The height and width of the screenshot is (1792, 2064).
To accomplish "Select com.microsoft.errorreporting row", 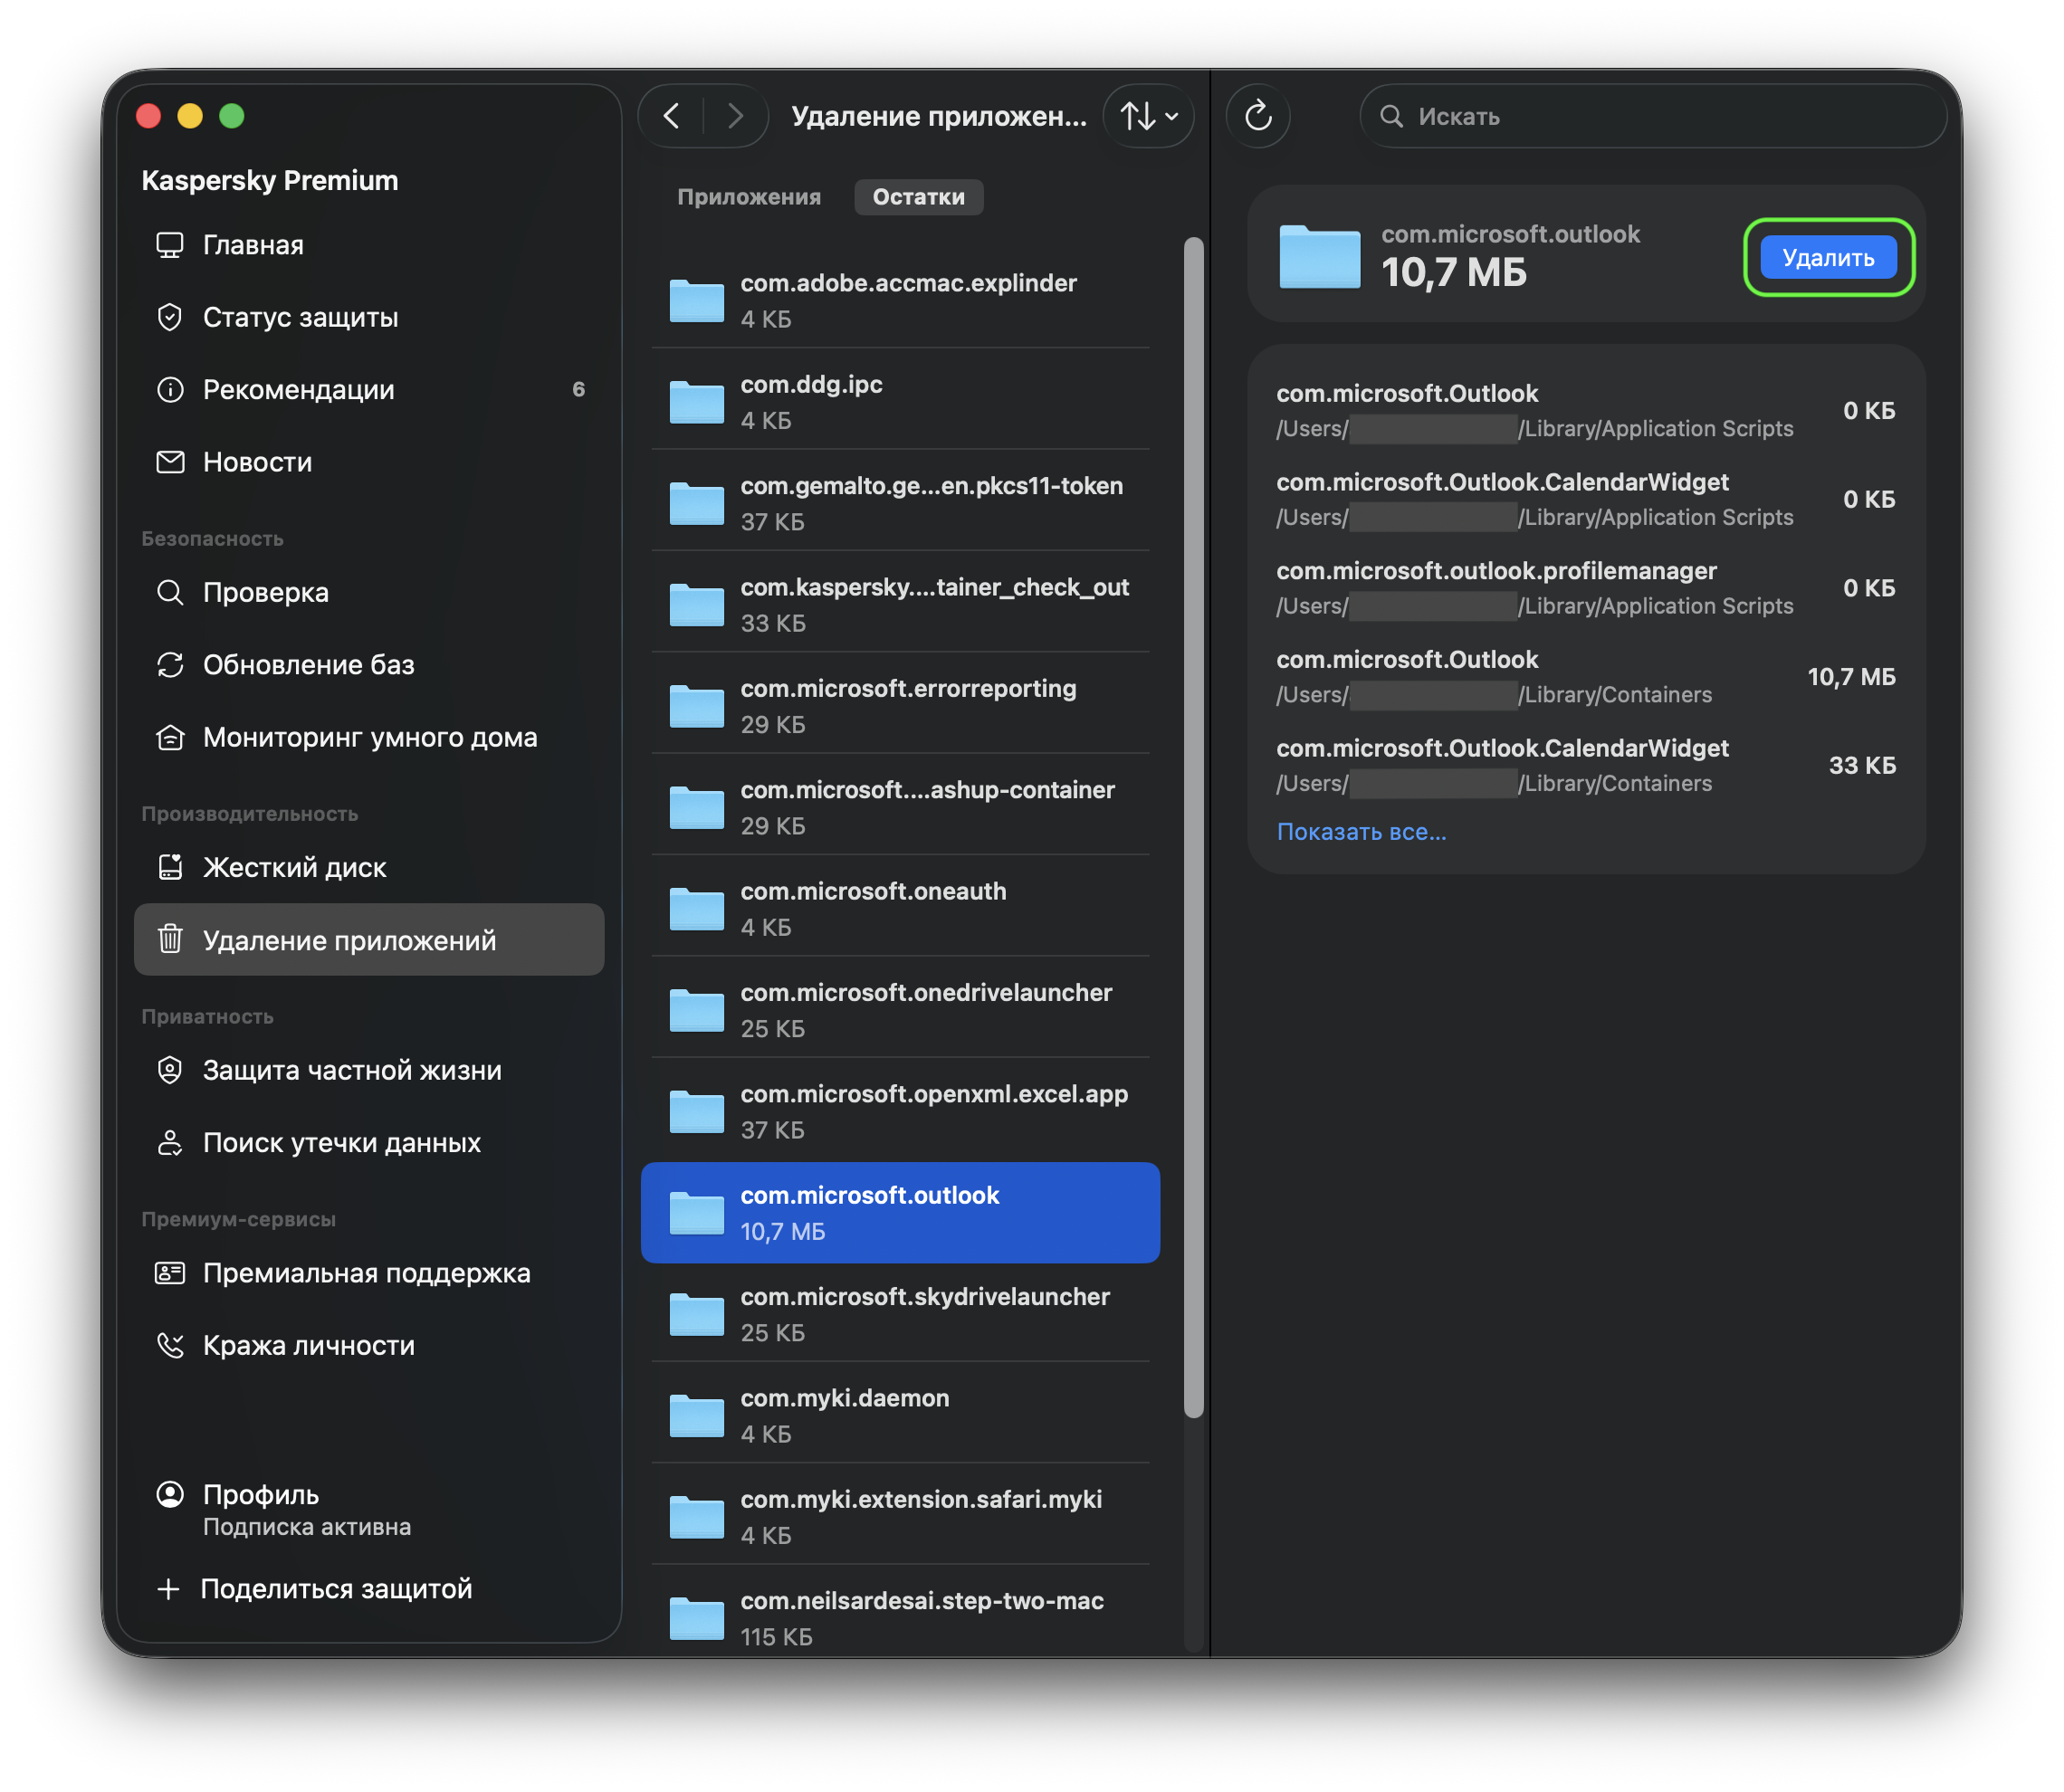I will pos(900,706).
